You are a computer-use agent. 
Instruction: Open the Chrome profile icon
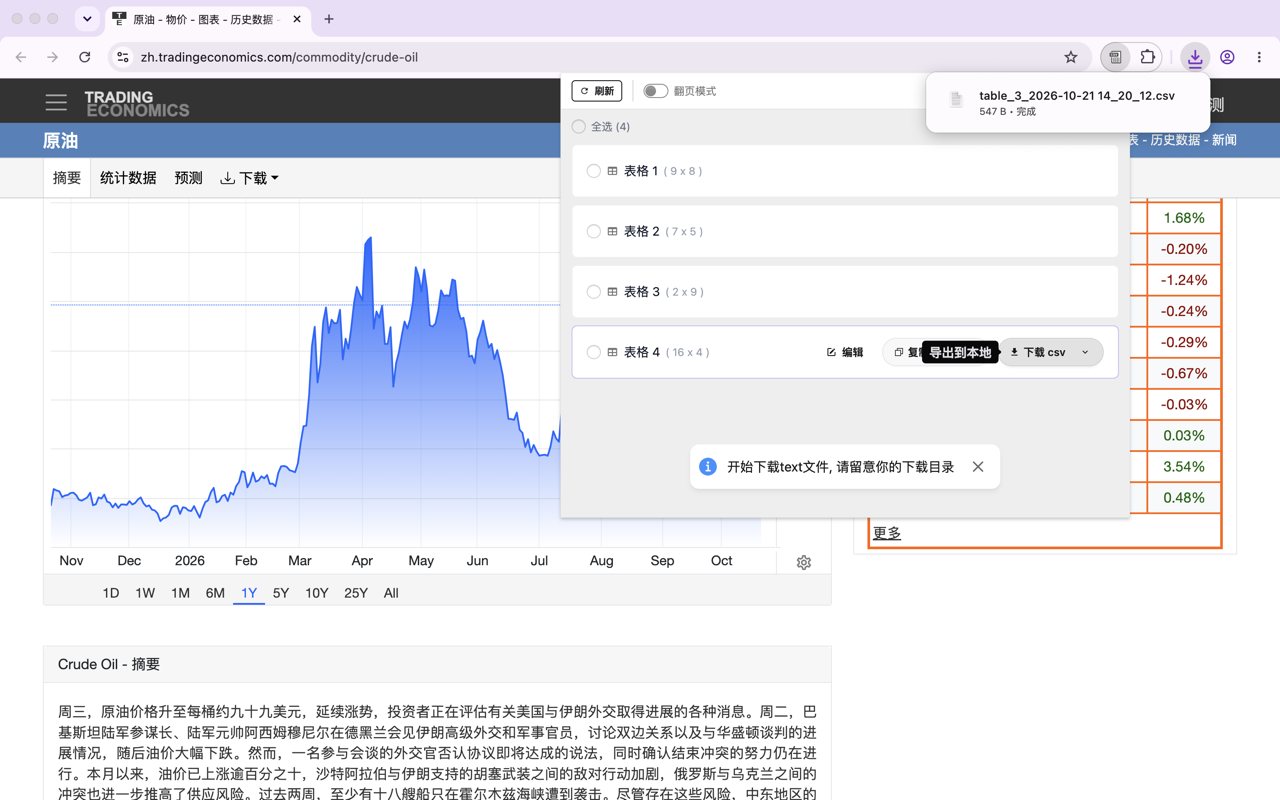[x=1227, y=57]
